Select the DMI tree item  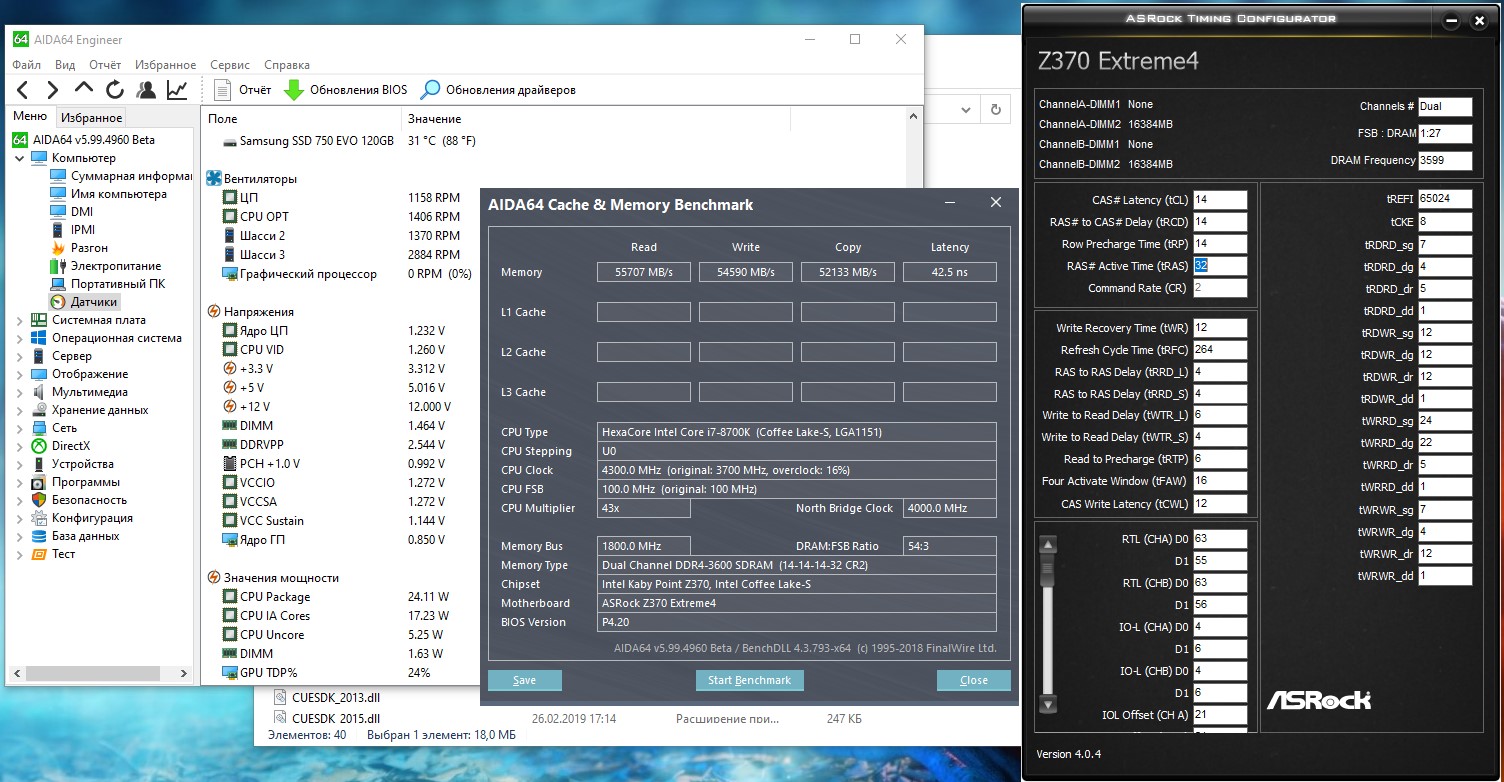72,212
